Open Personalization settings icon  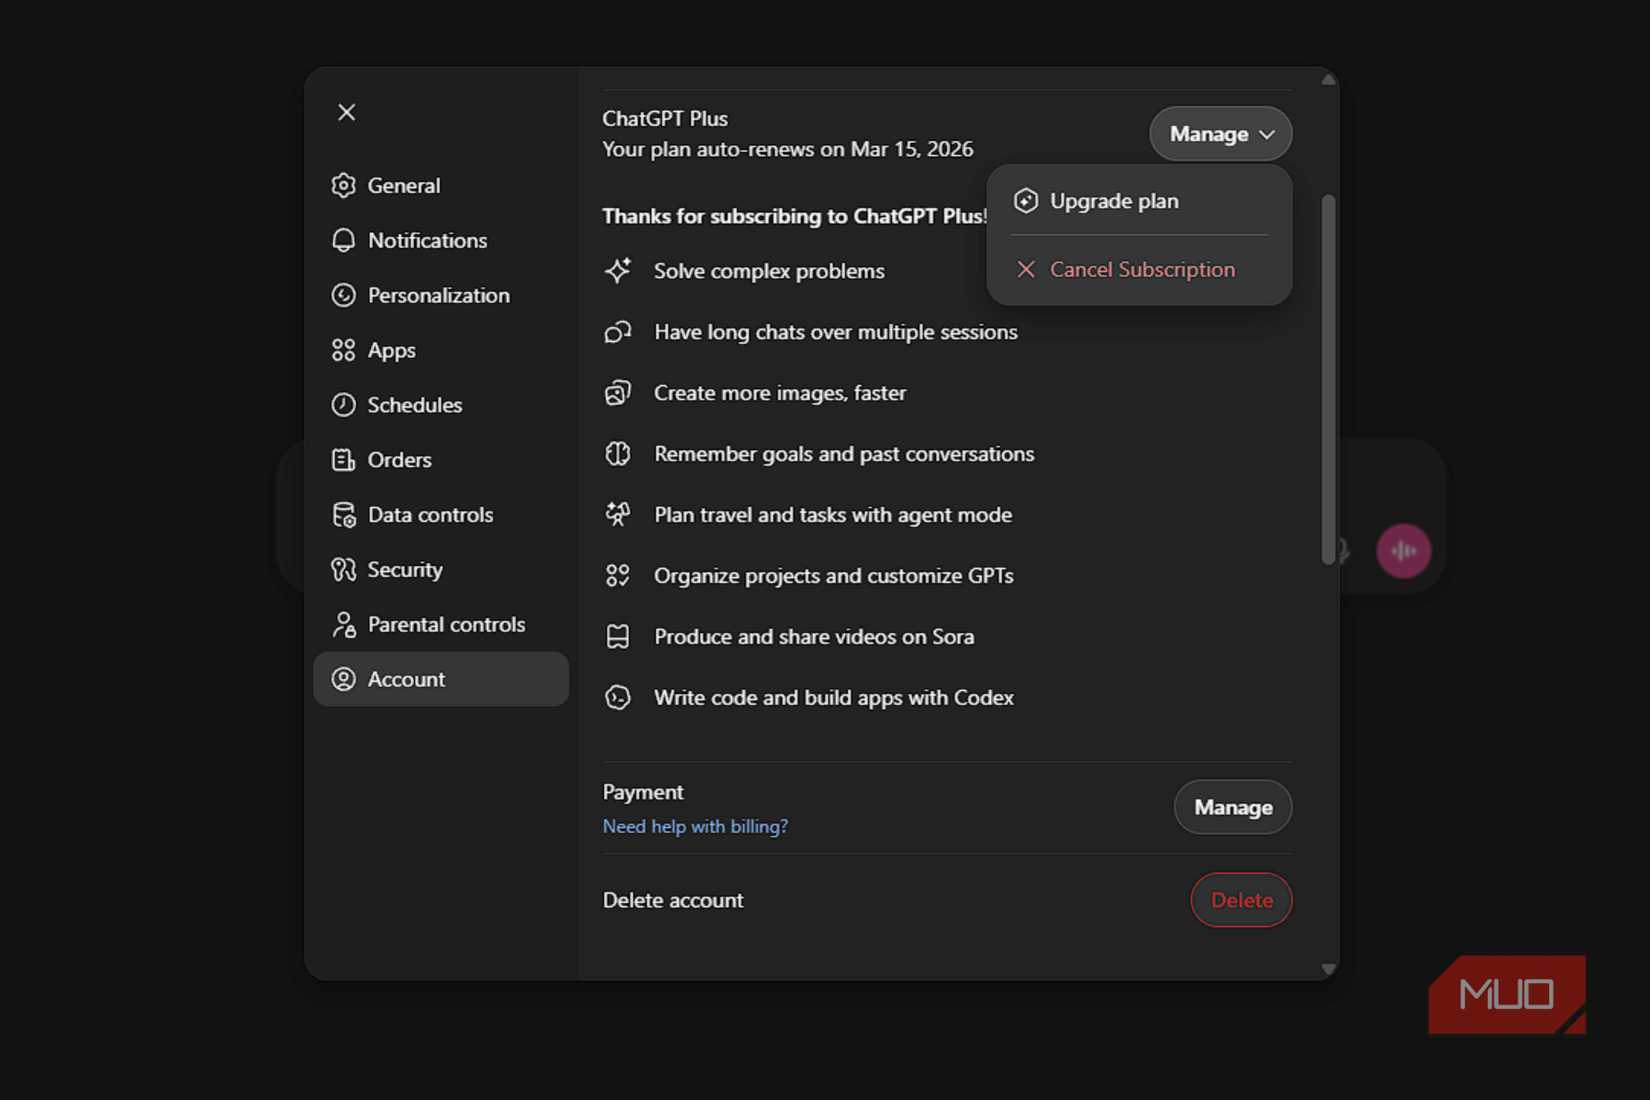click(343, 295)
